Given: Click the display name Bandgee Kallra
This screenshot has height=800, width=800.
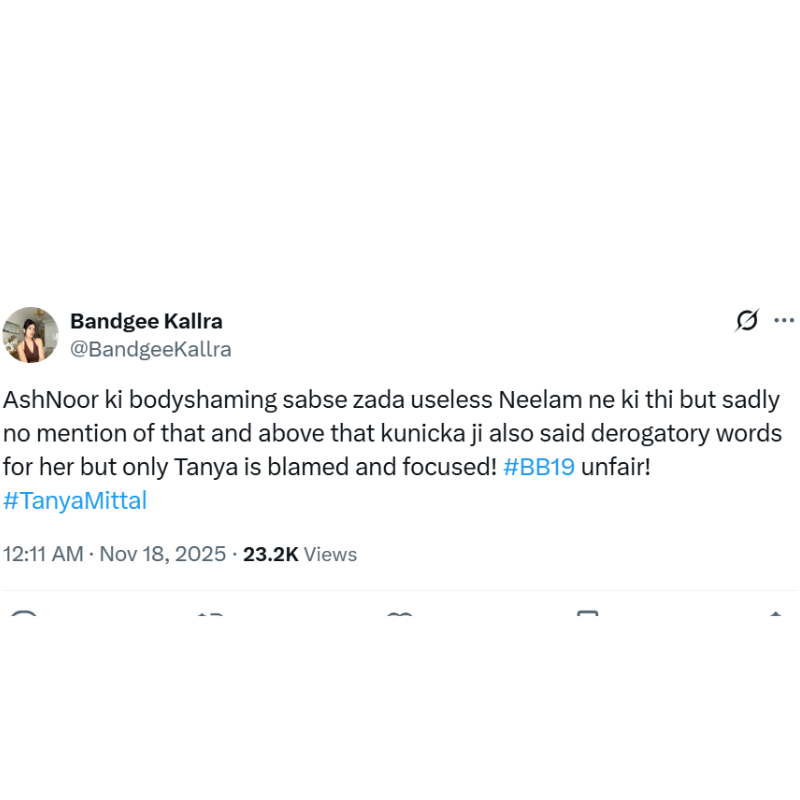Looking at the screenshot, I should (x=146, y=321).
